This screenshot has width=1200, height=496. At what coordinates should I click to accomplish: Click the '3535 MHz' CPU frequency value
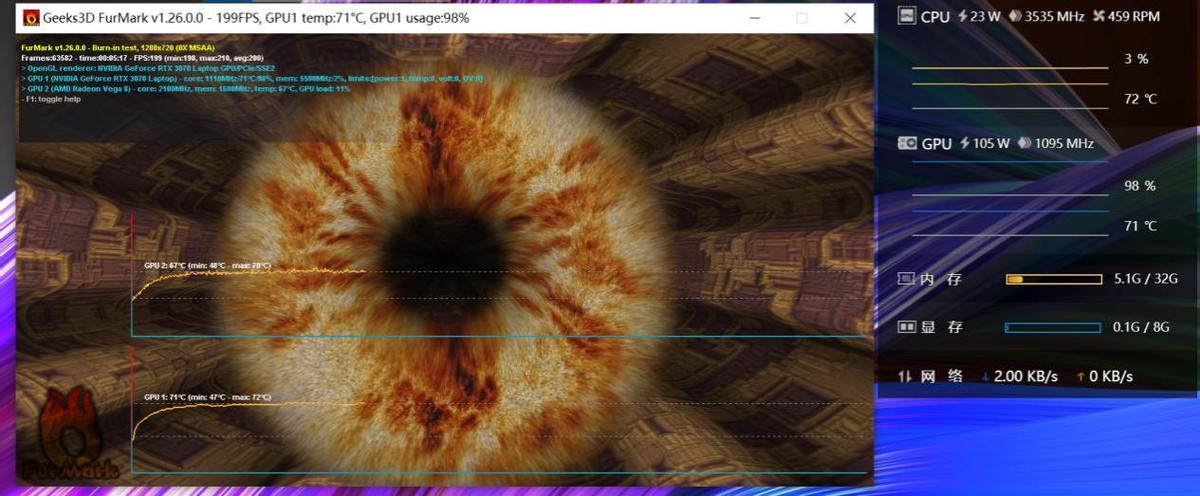pos(1054,16)
